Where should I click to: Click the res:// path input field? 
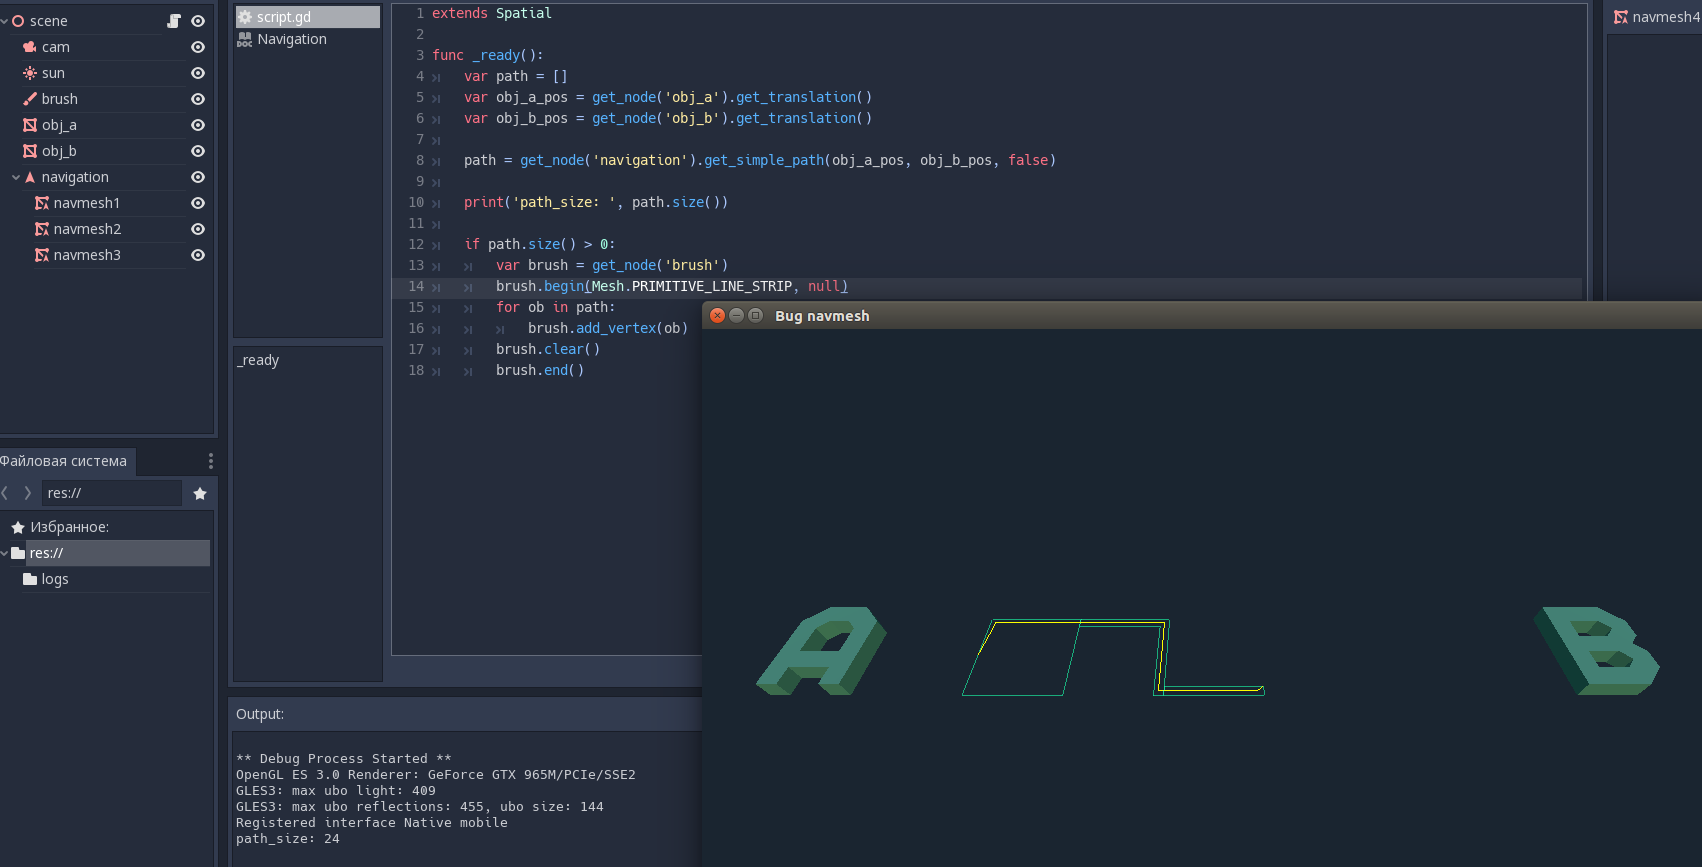(x=112, y=493)
